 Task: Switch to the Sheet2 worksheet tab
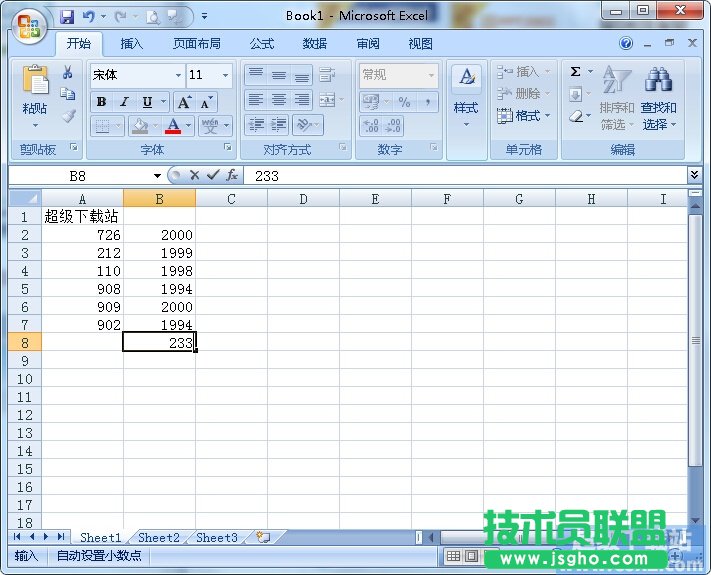pyautogui.click(x=158, y=537)
